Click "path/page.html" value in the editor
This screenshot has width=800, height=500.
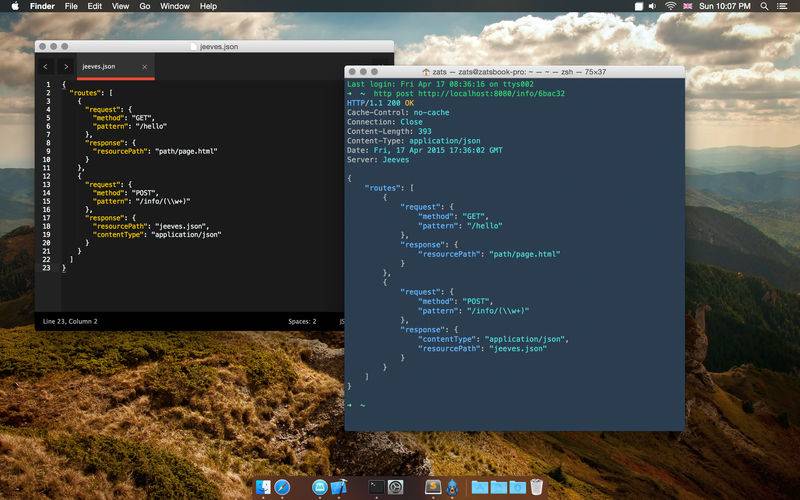point(186,151)
